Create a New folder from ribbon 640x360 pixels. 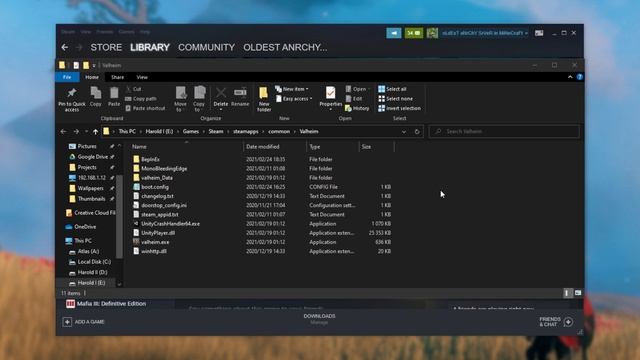(264, 99)
